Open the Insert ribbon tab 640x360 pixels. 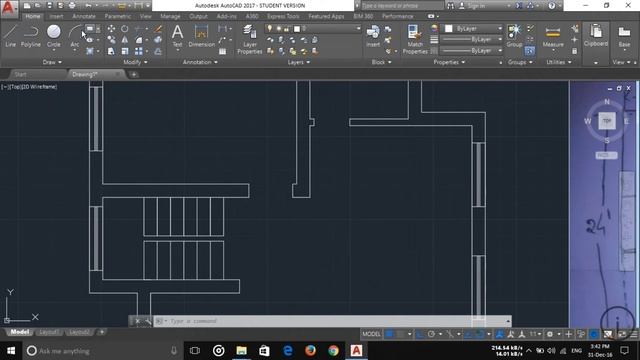56,16
